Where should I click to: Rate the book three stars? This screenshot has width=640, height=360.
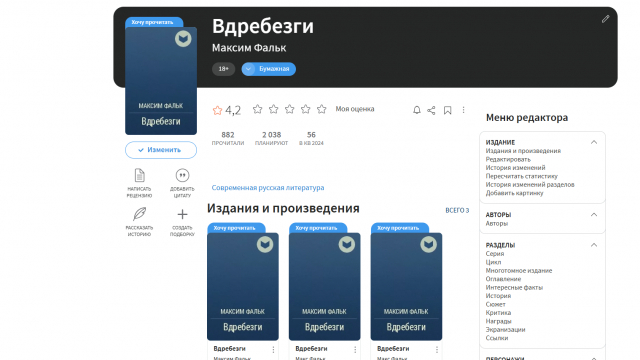pyautogui.click(x=289, y=109)
